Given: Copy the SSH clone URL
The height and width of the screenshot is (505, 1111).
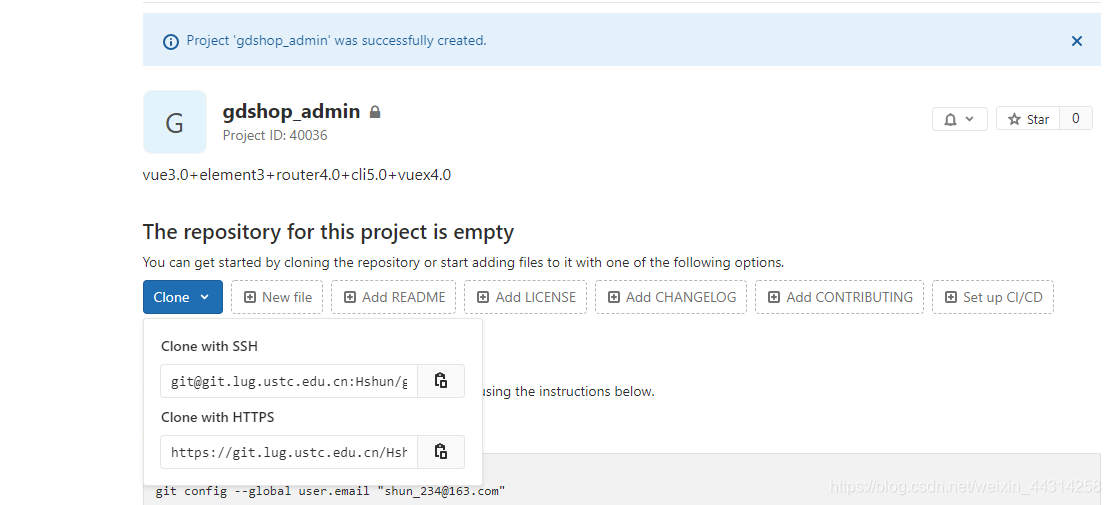Looking at the screenshot, I should click(x=441, y=381).
